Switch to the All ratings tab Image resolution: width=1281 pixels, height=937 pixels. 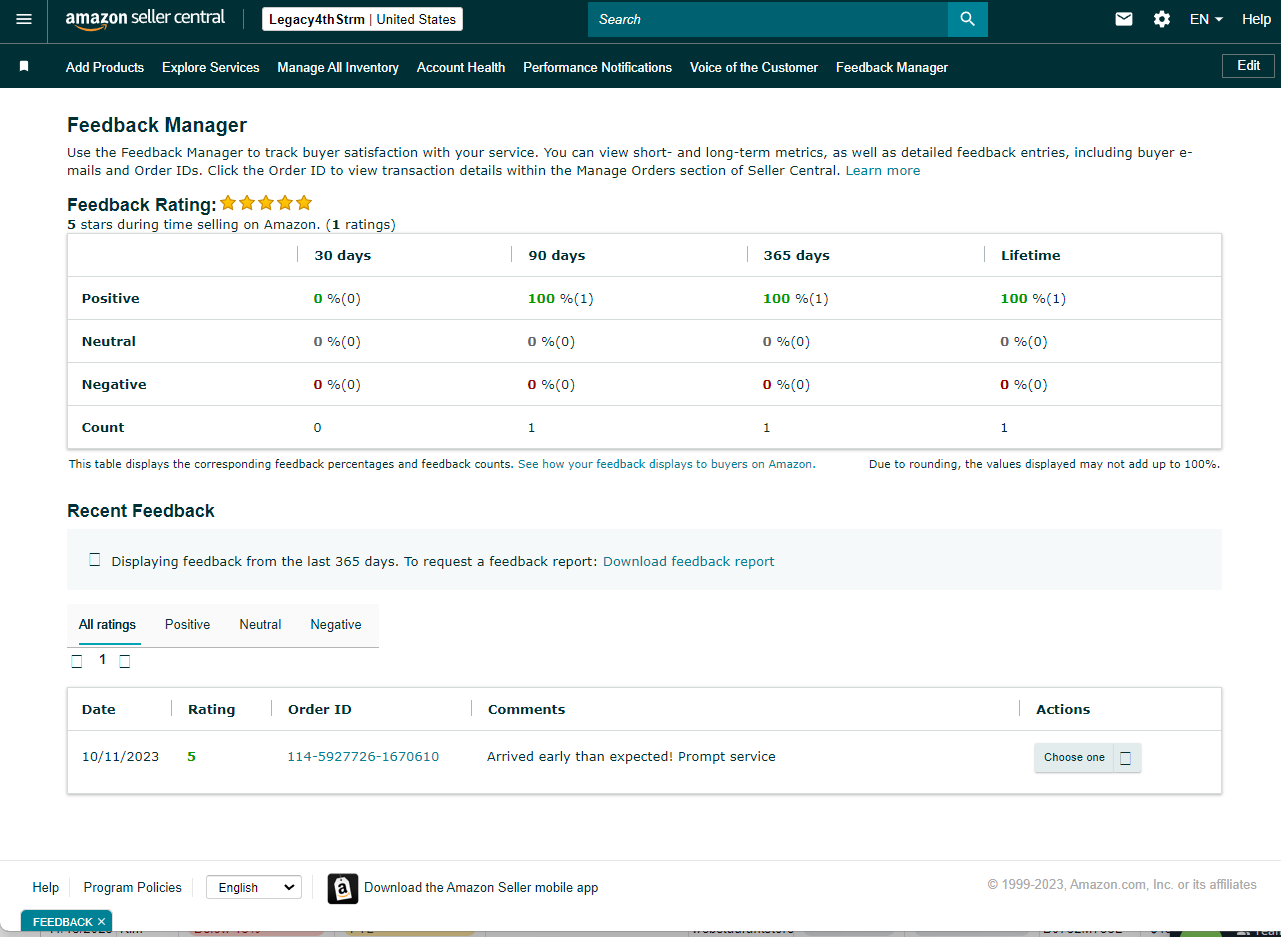click(107, 625)
